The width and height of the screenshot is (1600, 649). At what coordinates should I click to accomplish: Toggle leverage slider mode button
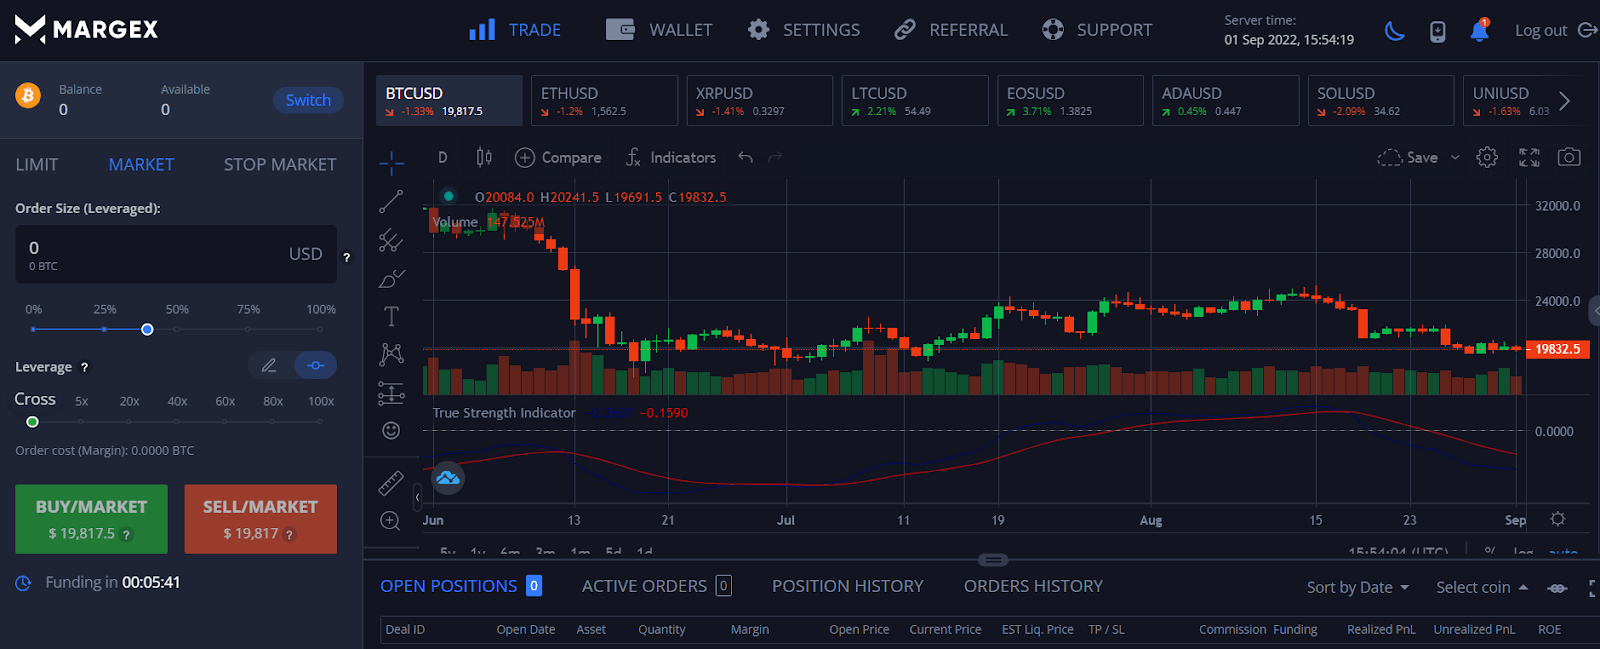(315, 365)
